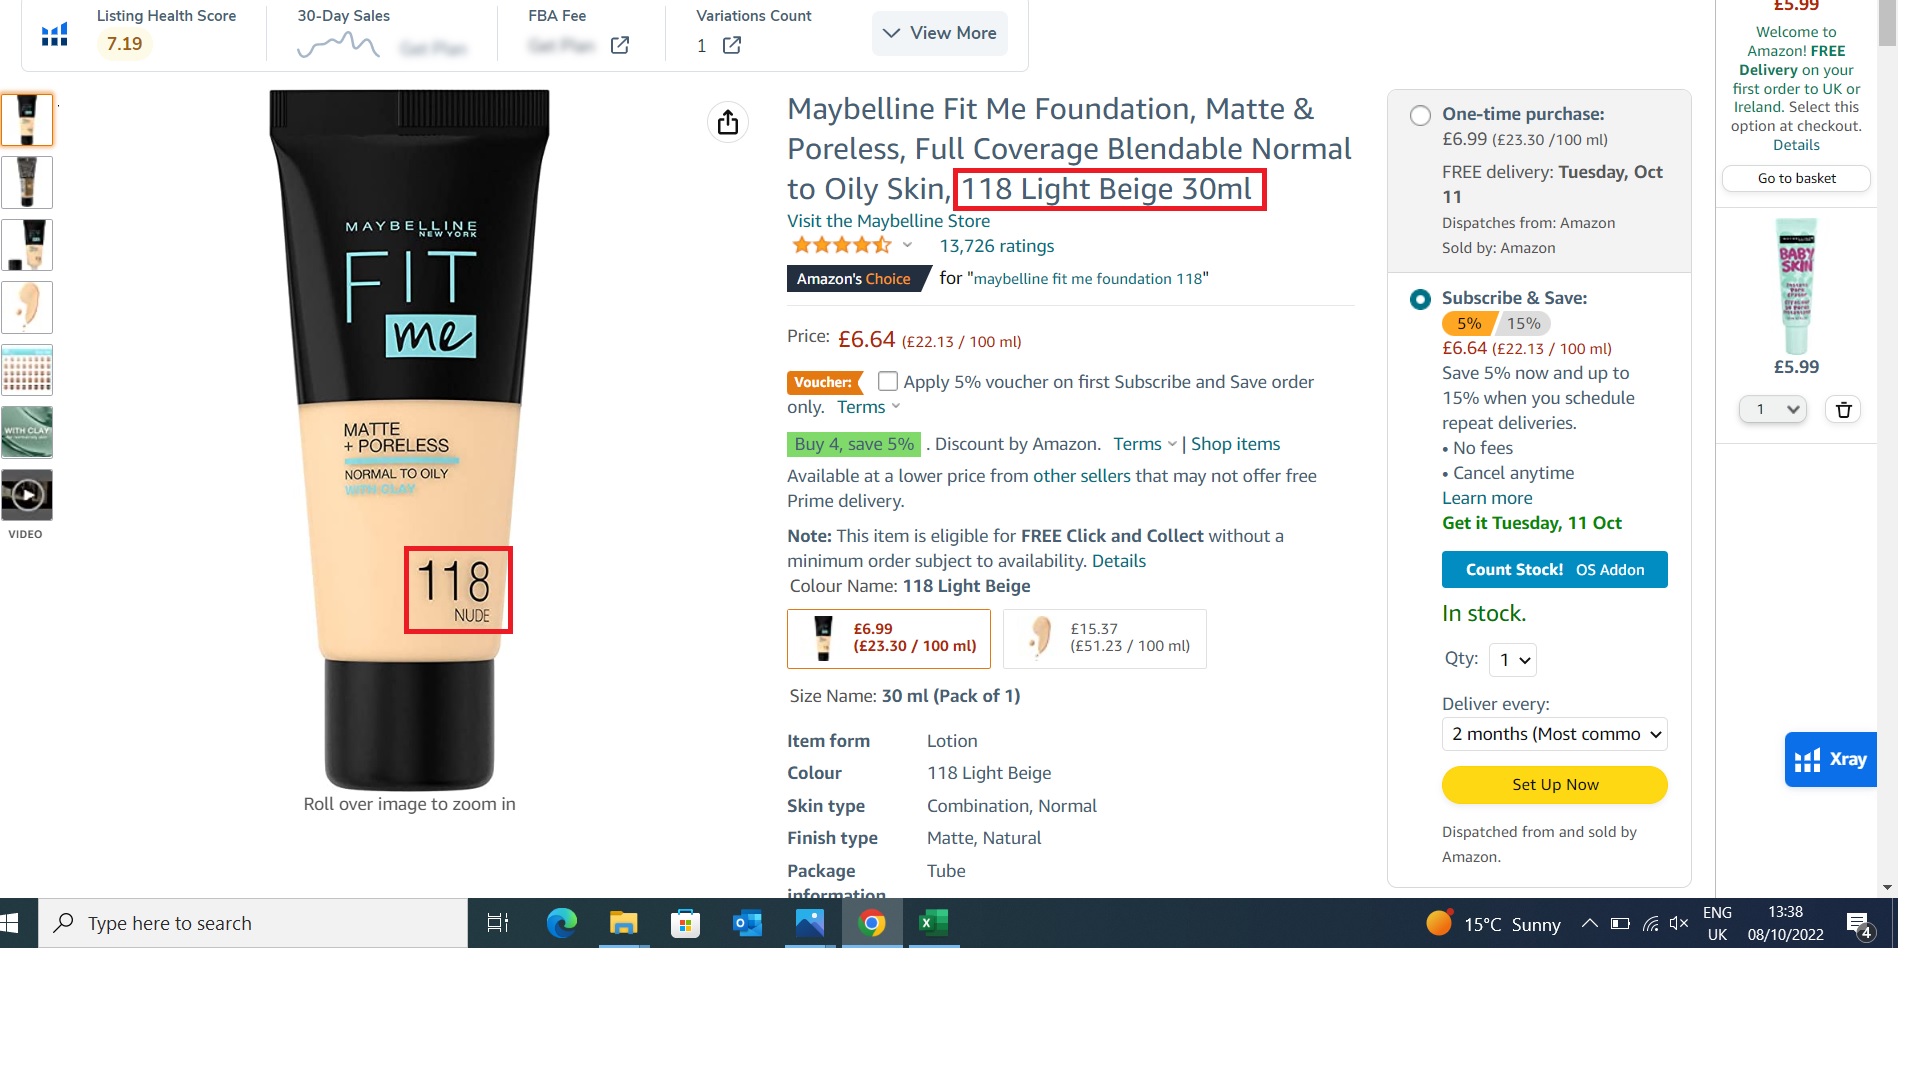1920x1080 pixels.
Task: Click the trash icon to remove basket item
Action: click(1843, 409)
